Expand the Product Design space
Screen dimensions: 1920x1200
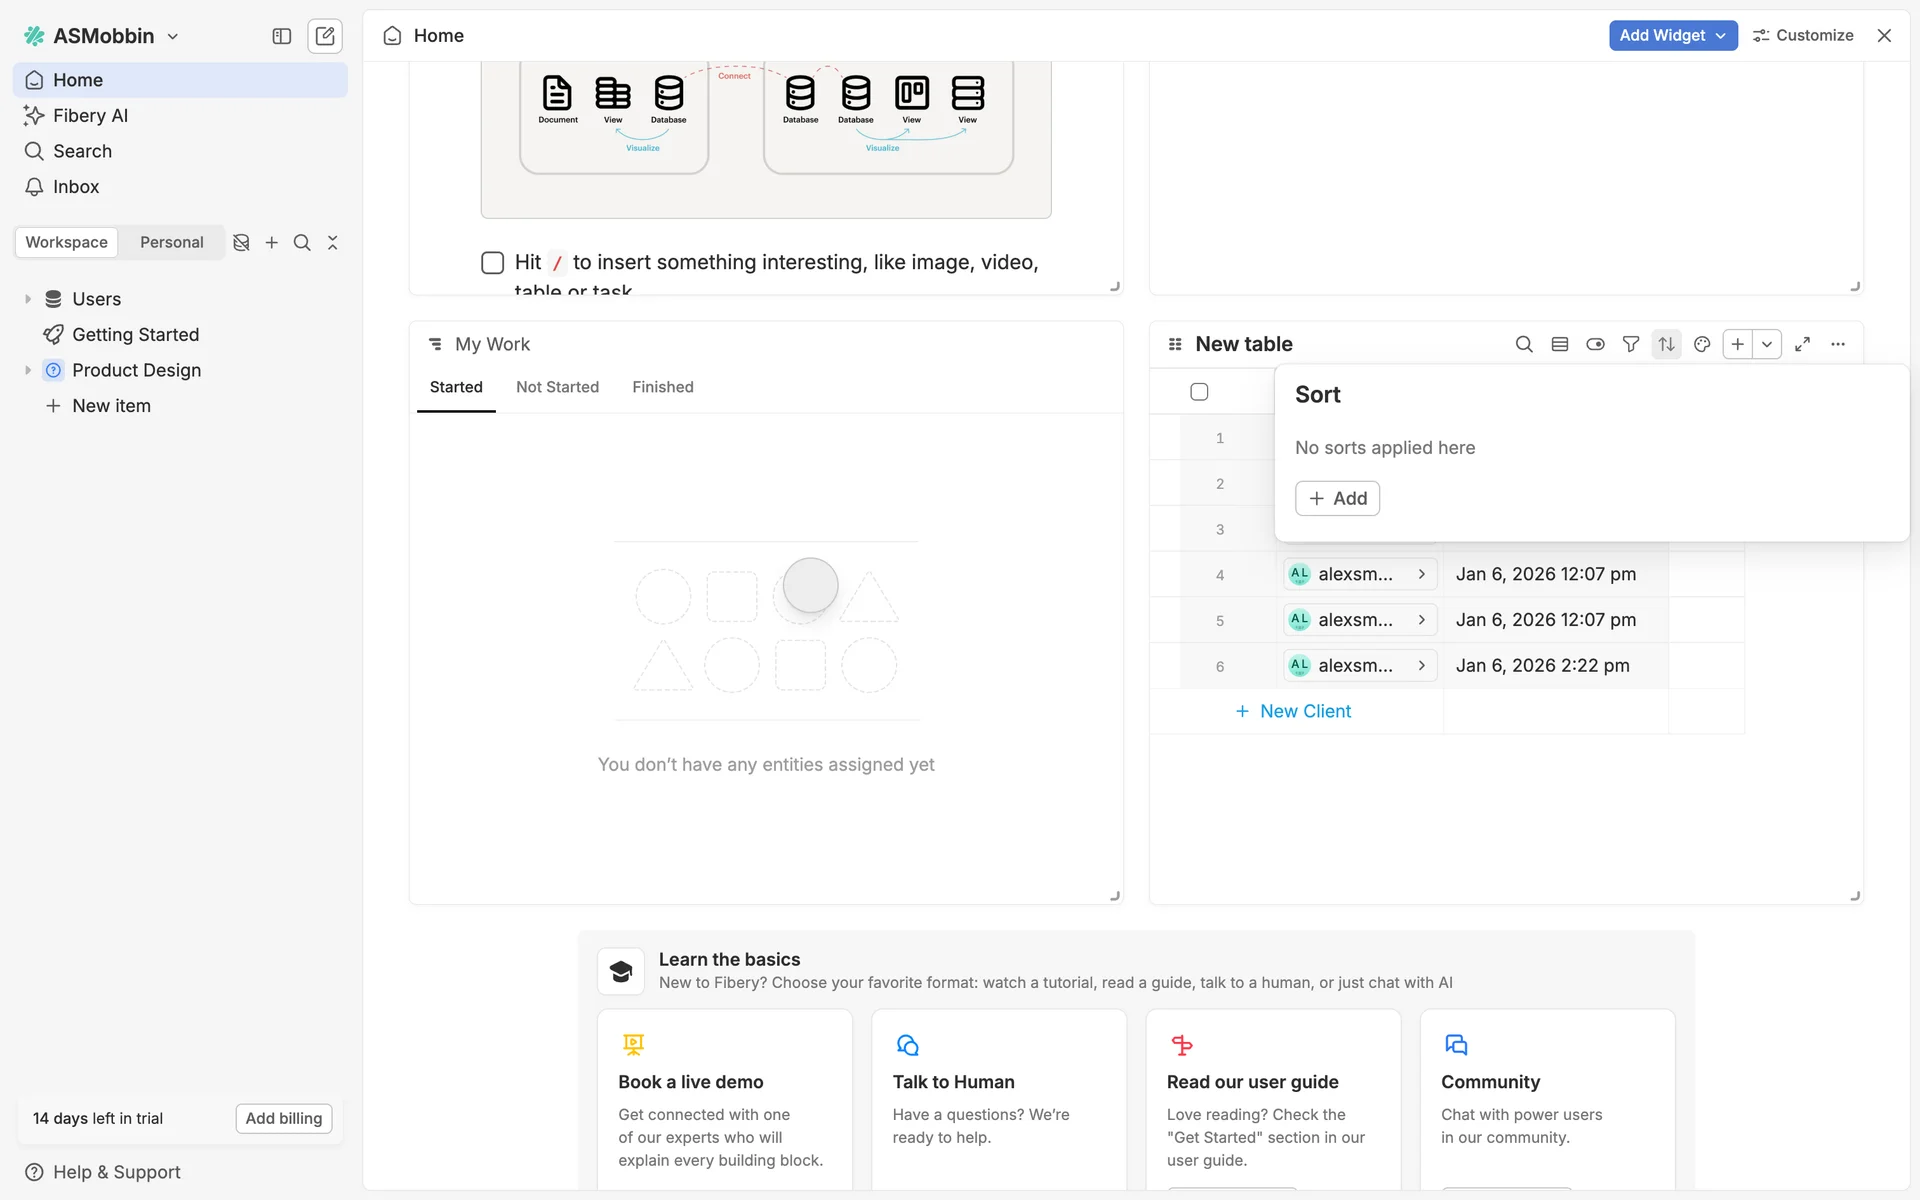(28, 370)
